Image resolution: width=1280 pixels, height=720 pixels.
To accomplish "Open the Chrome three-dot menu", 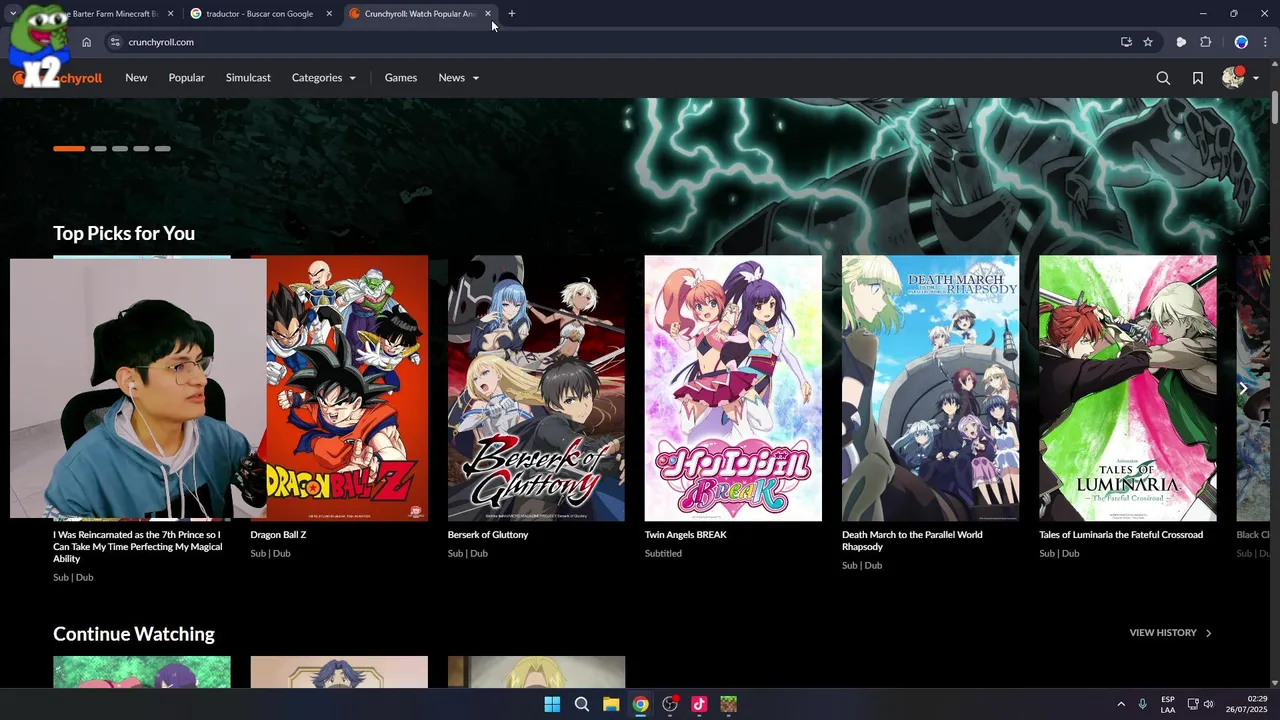I will pos(1266,42).
